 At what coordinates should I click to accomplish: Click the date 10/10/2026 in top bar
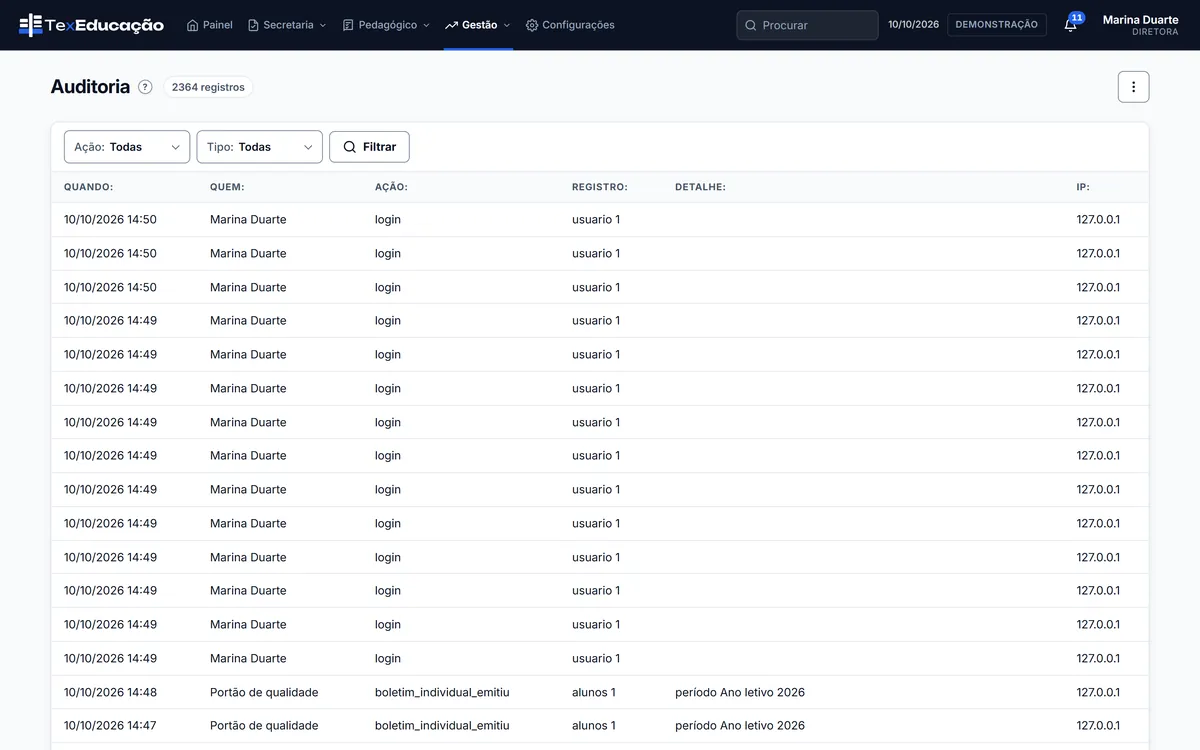coord(913,25)
